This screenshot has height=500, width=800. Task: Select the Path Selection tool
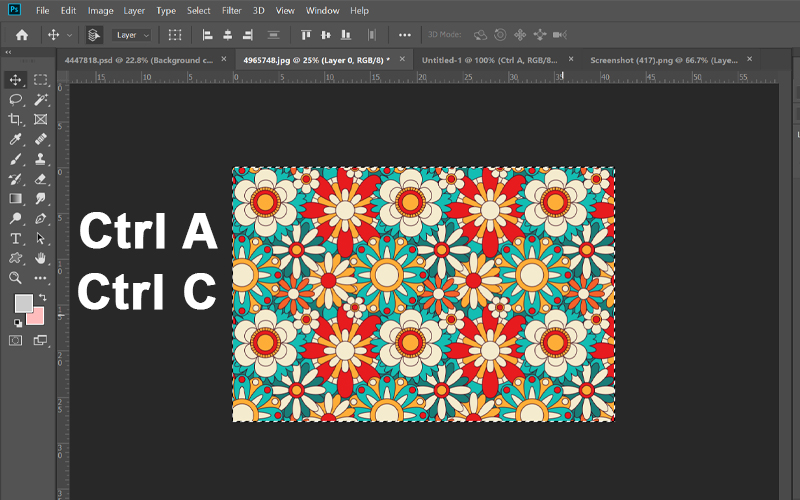(x=40, y=238)
